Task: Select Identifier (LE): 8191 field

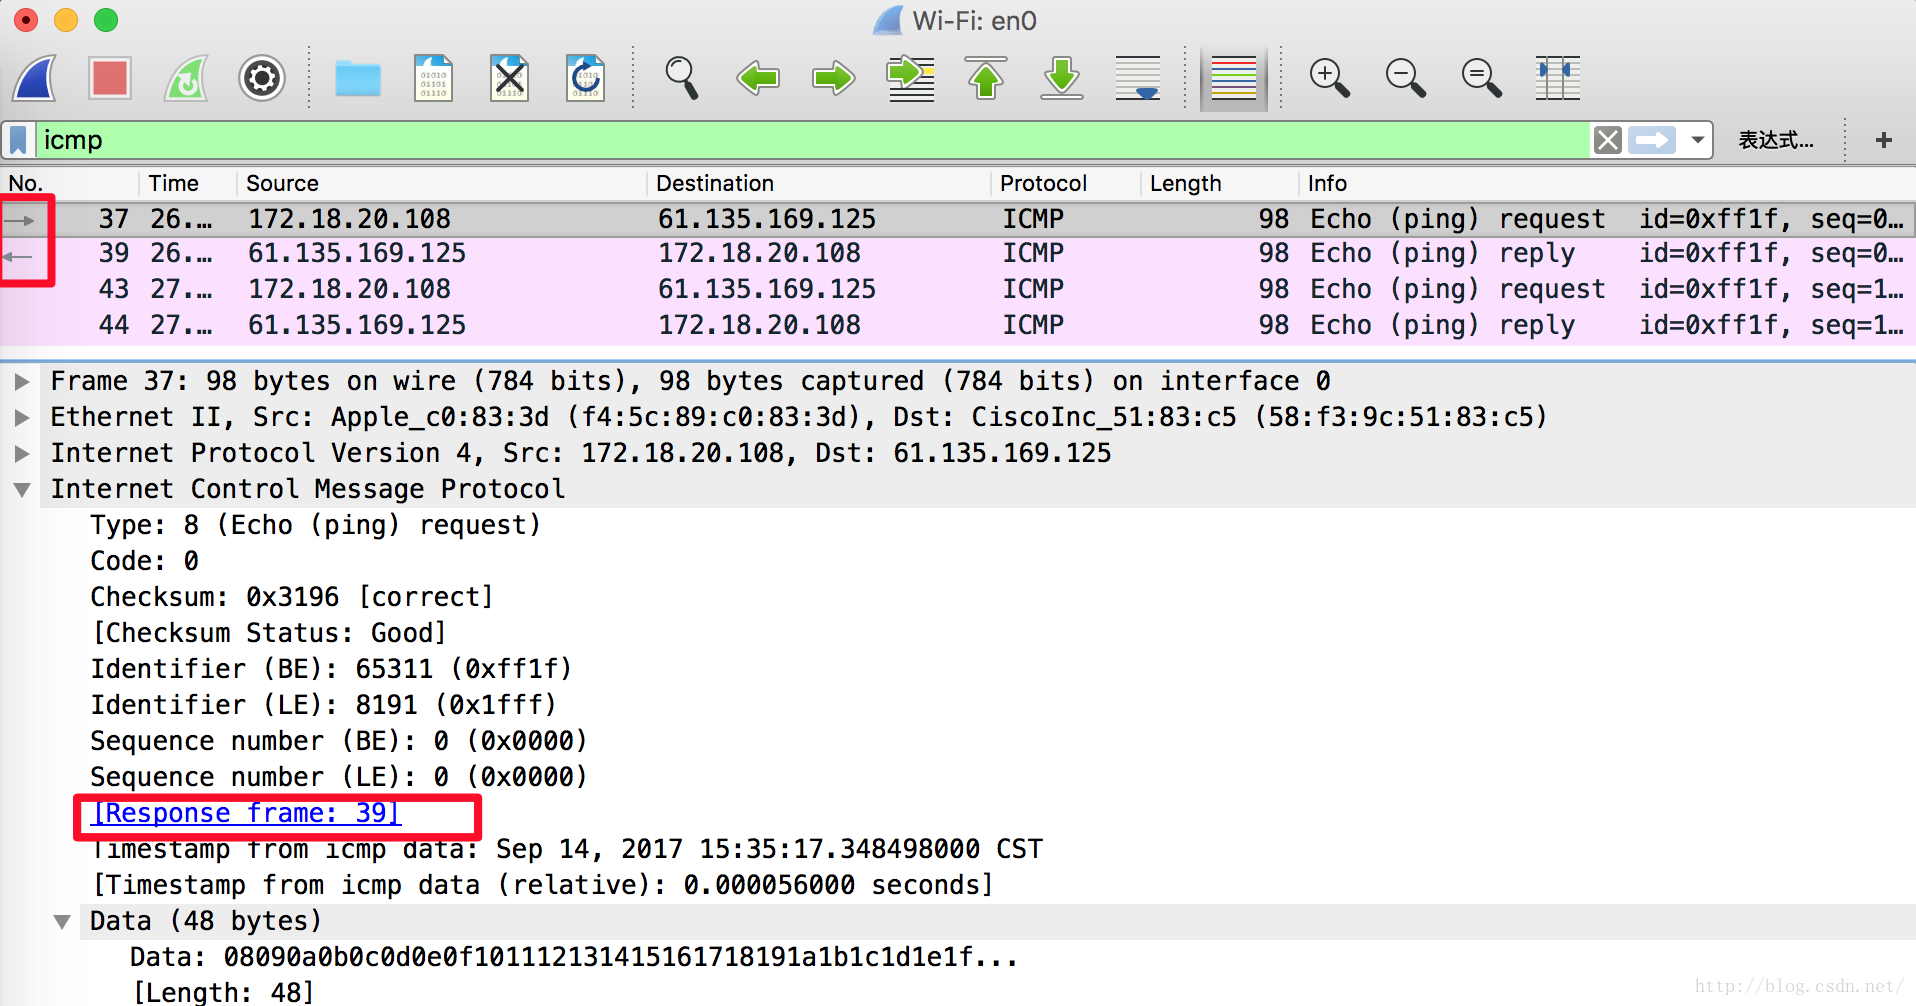Action: pyautogui.click(x=323, y=705)
